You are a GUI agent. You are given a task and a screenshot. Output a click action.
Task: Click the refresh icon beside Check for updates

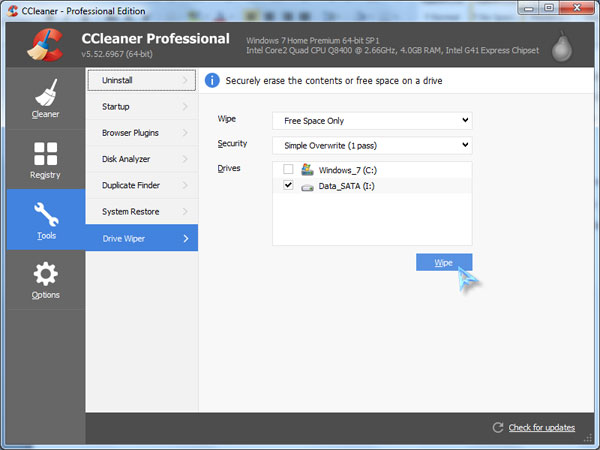pos(497,427)
